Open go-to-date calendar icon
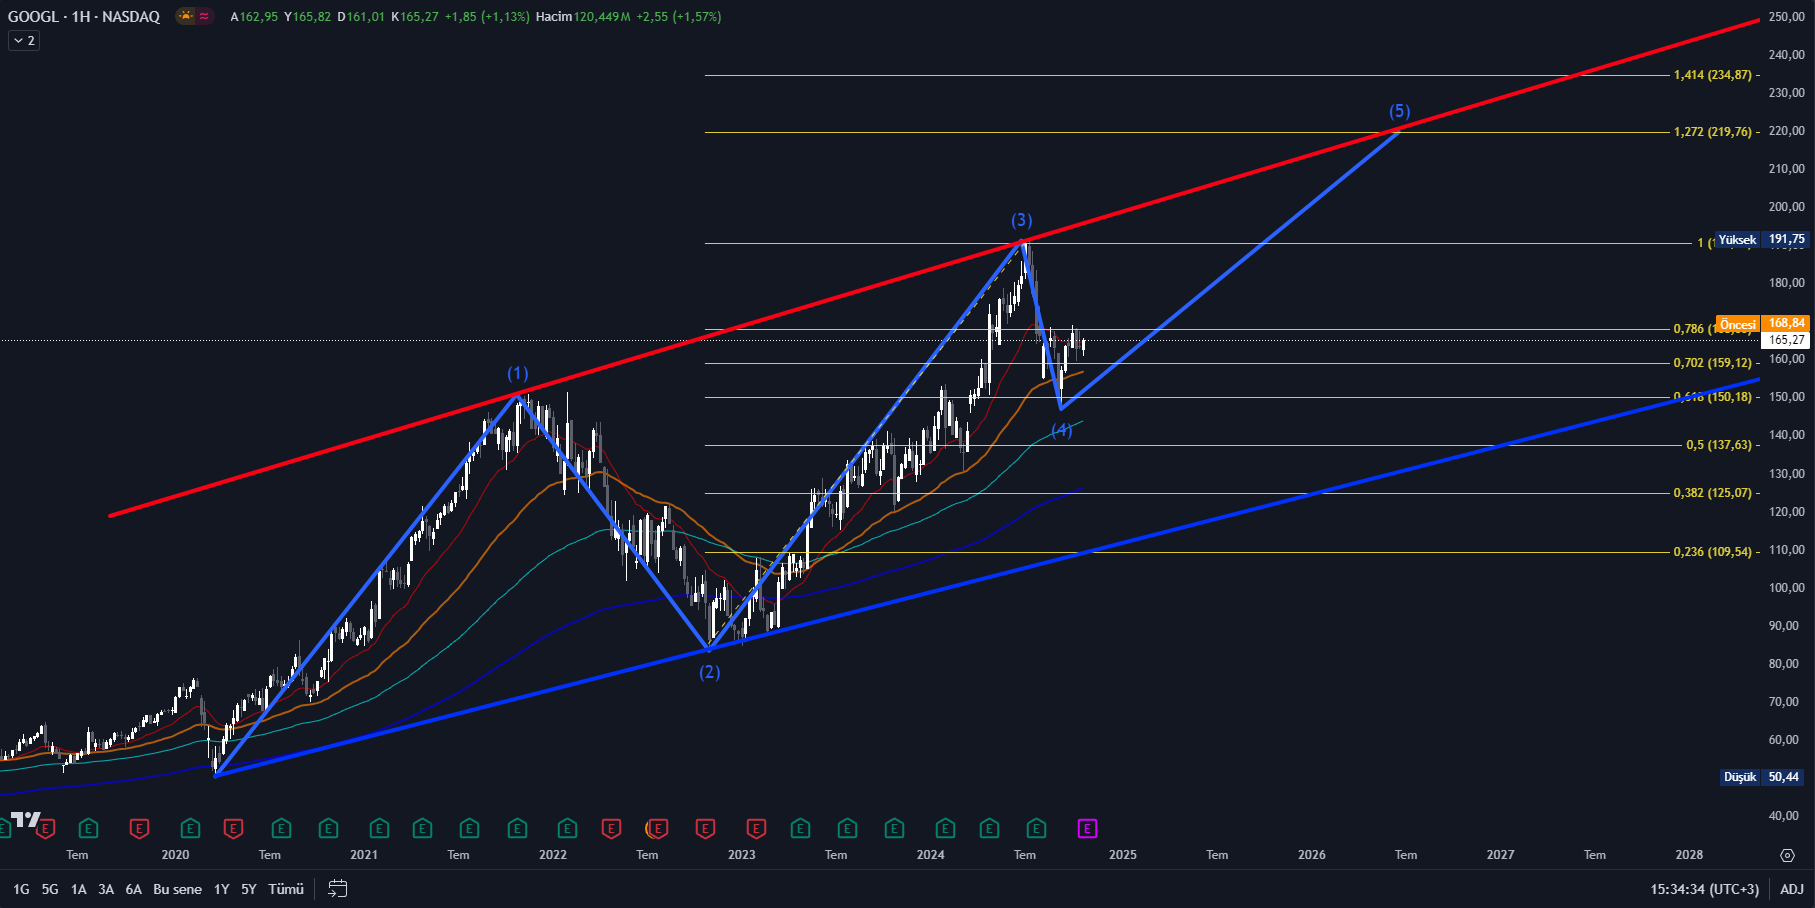This screenshot has height=908, width=1815. coord(338,888)
